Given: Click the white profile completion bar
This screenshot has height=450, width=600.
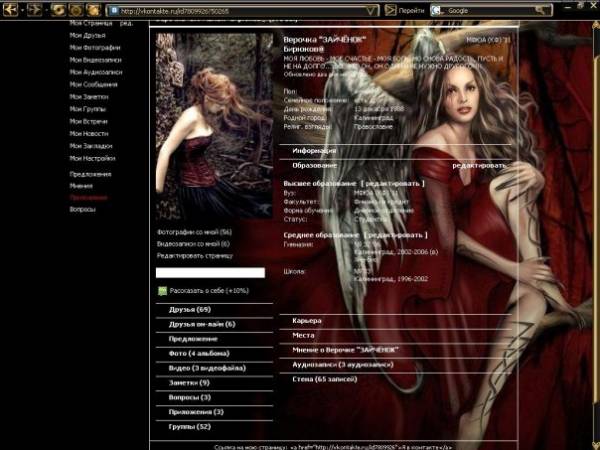Looking at the screenshot, I should (210, 272).
